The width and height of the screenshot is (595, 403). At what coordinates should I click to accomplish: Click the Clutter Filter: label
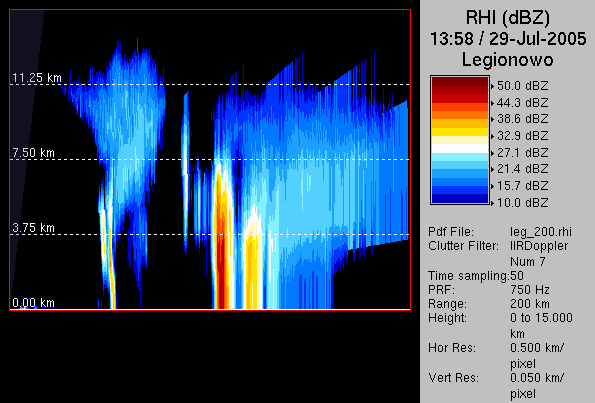(x=463, y=246)
